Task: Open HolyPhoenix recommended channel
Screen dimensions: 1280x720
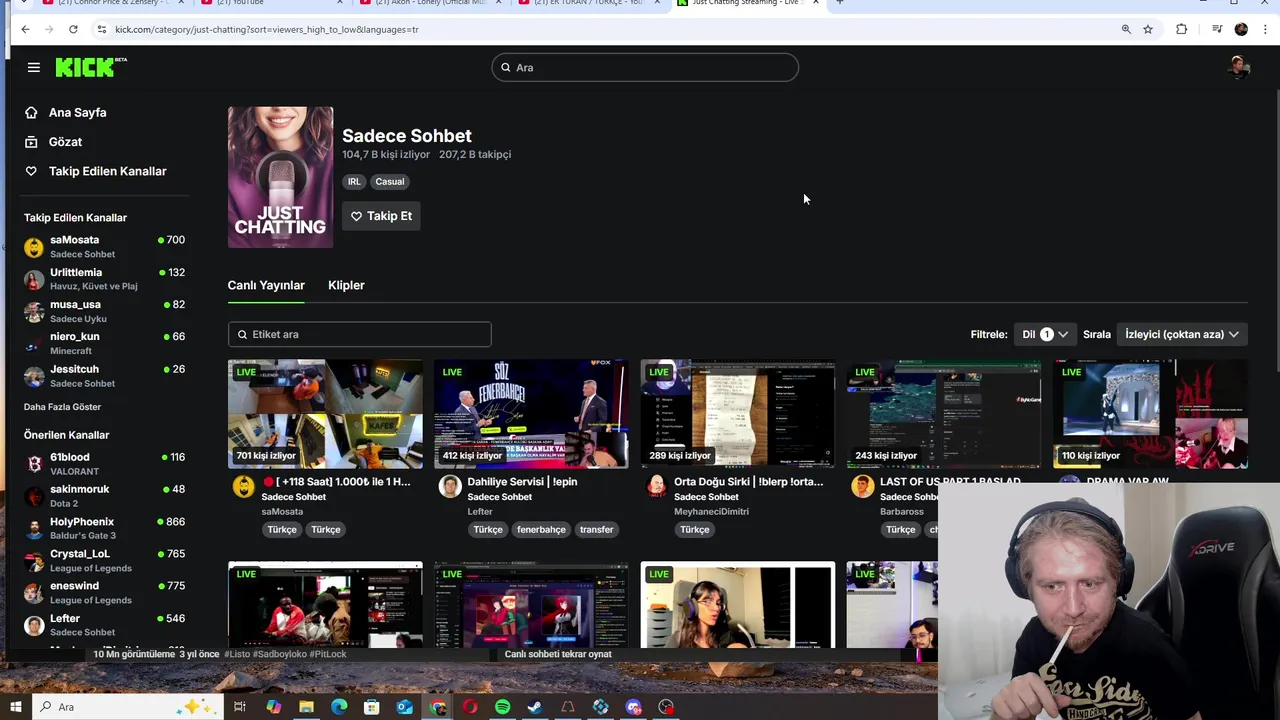Action: pyautogui.click(x=104, y=528)
